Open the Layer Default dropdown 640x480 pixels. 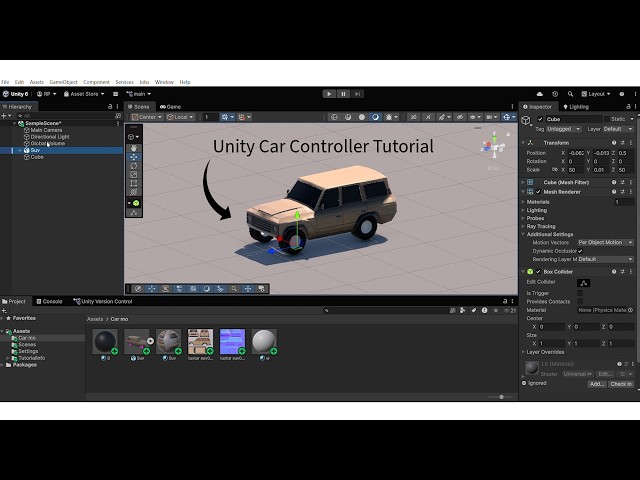tap(618, 129)
